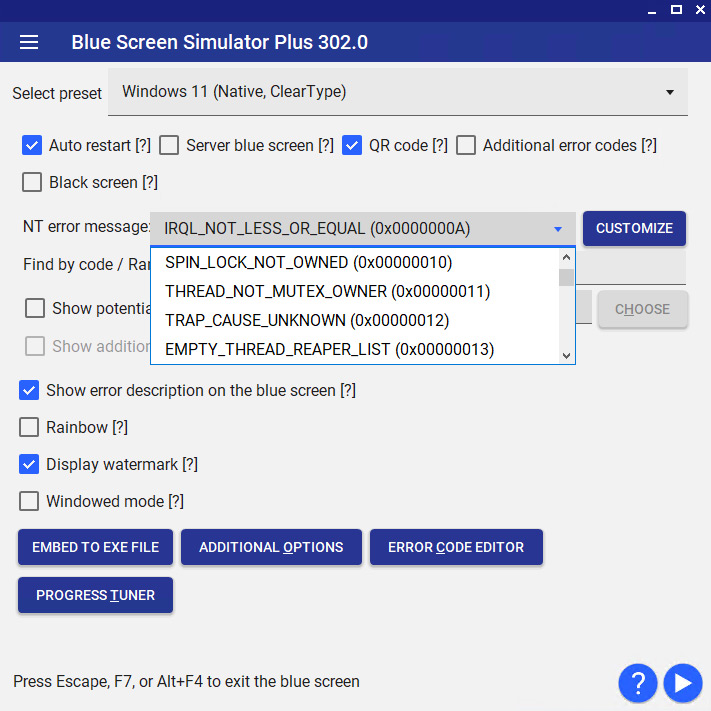The width and height of the screenshot is (711, 711).
Task: Toggle the Display watermark checkbox
Action: click(x=29, y=464)
